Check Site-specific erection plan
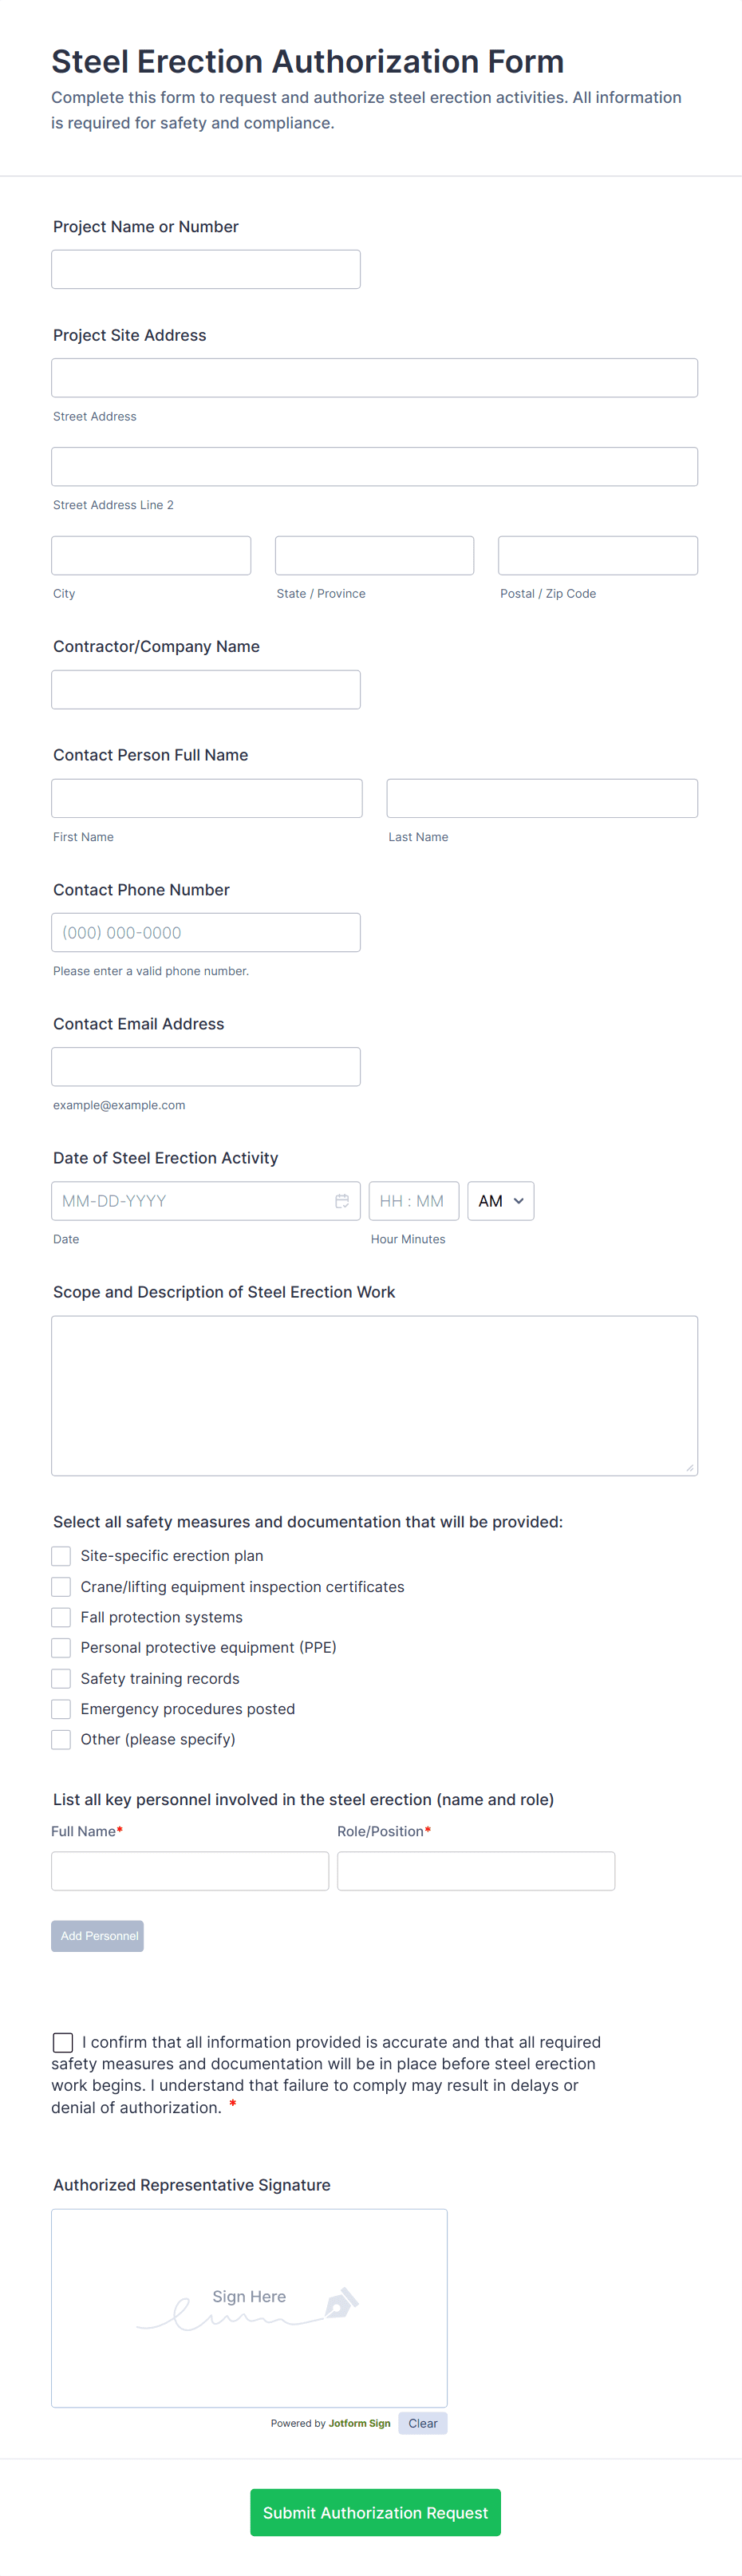This screenshot has height=2576, width=742. pyautogui.click(x=60, y=1556)
